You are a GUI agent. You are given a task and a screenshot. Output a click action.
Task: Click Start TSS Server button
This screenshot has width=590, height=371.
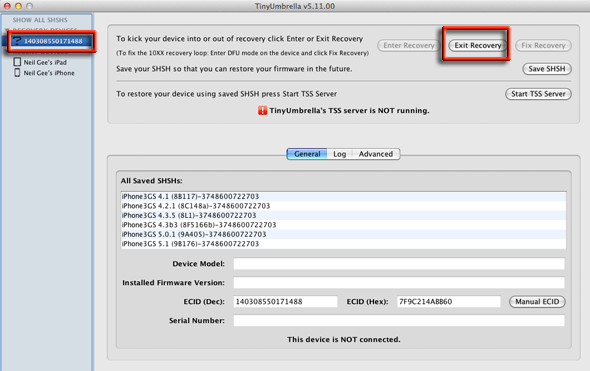pyautogui.click(x=538, y=94)
